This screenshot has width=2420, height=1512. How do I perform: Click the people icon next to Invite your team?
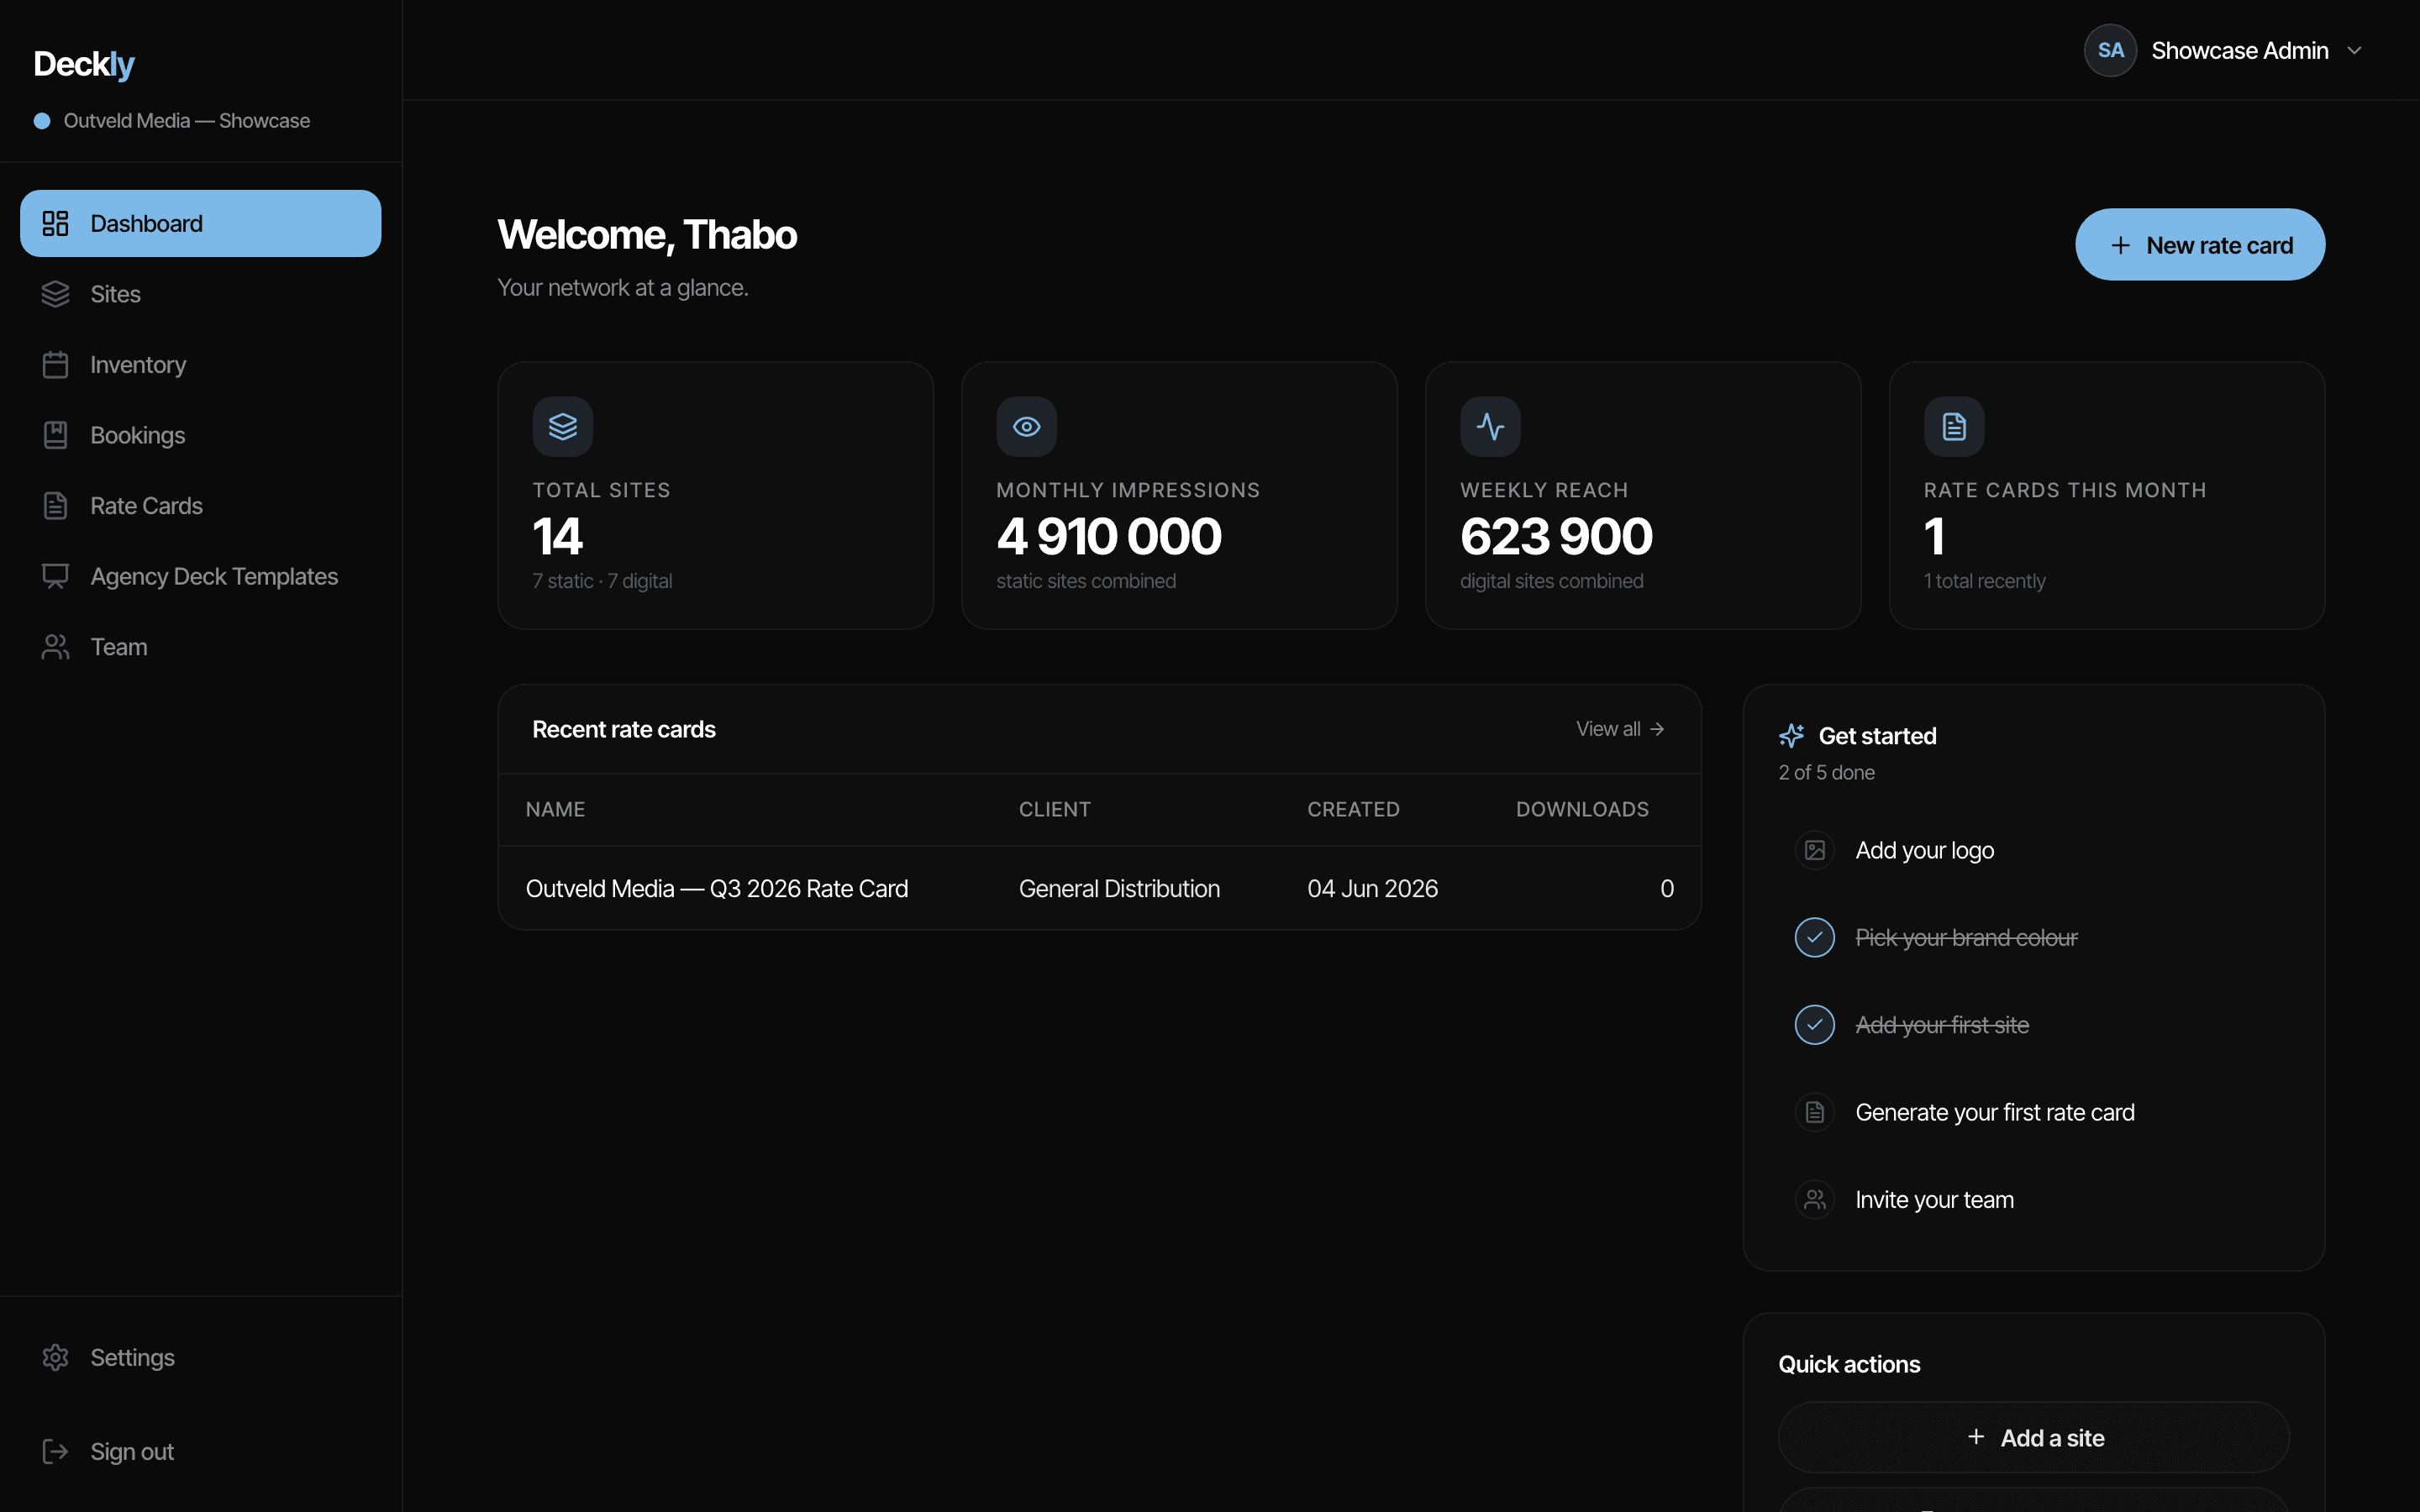(1815, 1199)
